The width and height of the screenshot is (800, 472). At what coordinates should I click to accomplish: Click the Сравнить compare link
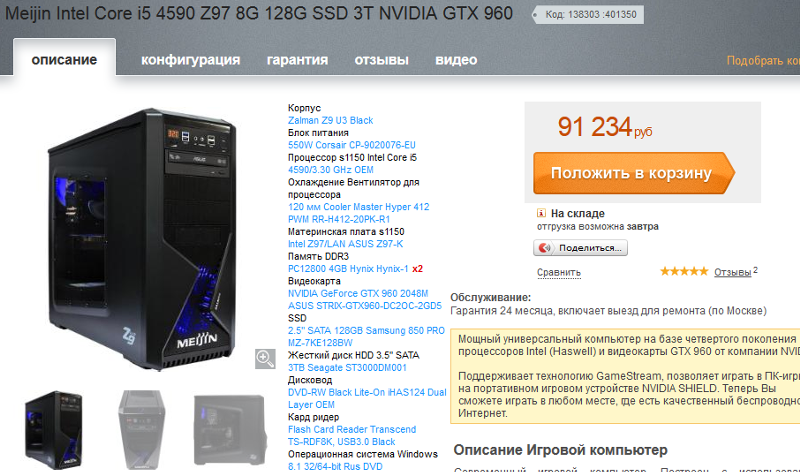click(x=559, y=272)
